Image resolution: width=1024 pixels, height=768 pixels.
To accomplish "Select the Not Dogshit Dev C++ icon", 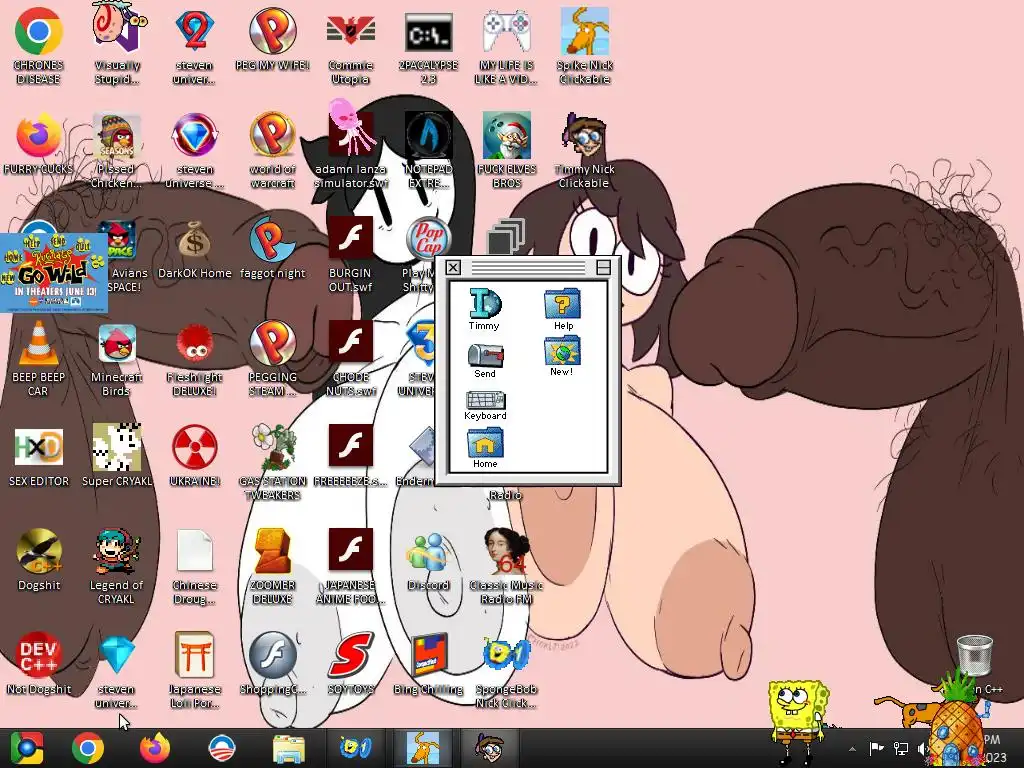I will pyautogui.click(x=38, y=663).
